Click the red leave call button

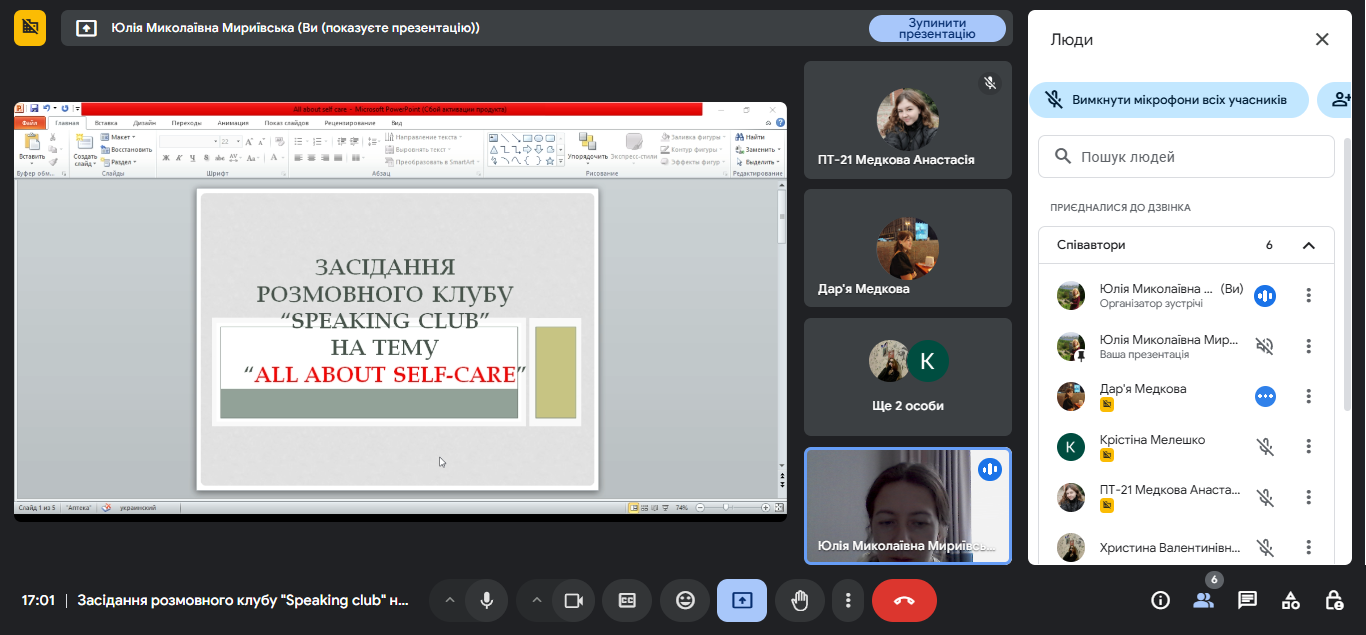click(x=904, y=600)
